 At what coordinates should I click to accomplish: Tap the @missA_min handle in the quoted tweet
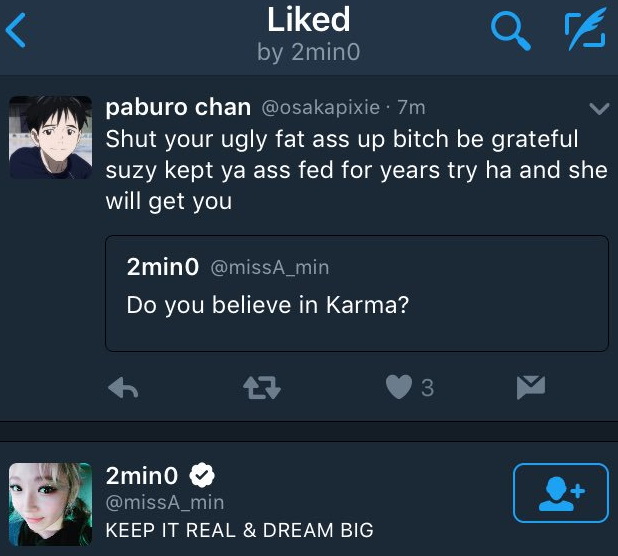pyautogui.click(x=269, y=267)
